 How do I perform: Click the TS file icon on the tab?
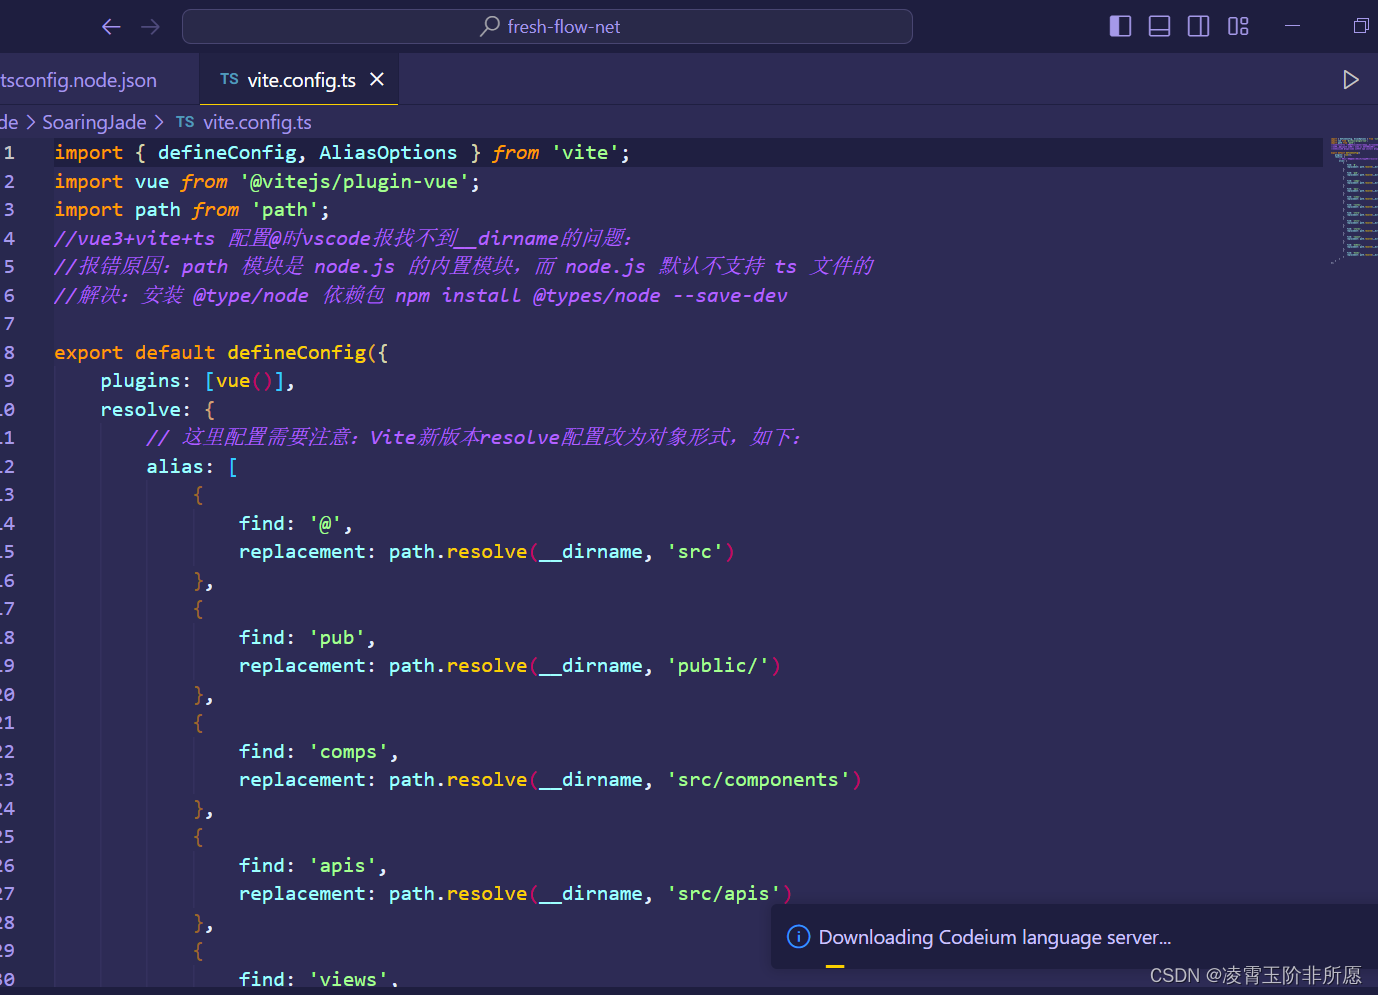click(229, 79)
